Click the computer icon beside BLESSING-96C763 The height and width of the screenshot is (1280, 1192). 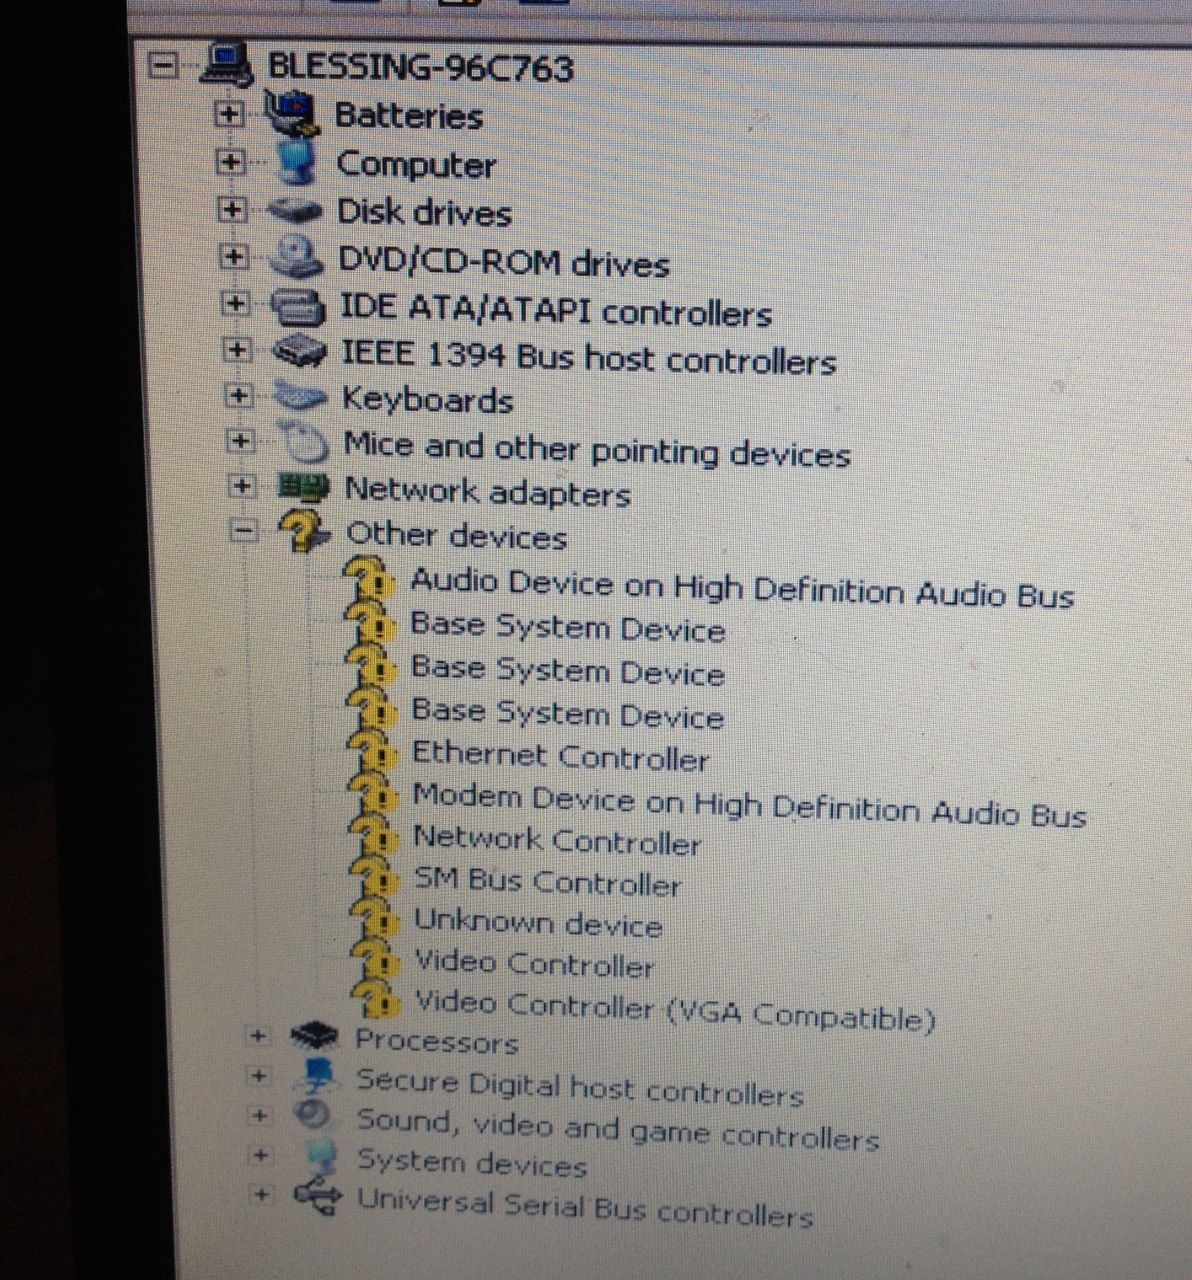point(226,66)
